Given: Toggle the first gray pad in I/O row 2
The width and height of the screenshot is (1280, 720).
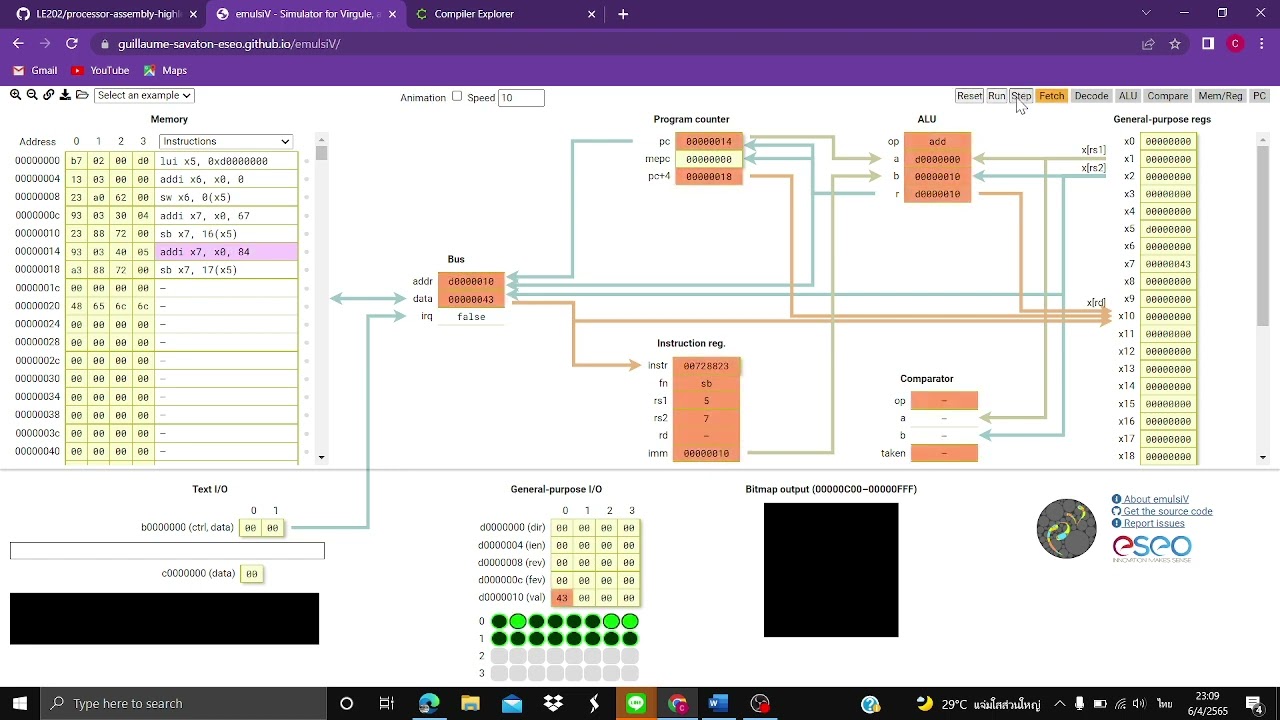Looking at the screenshot, I should click(499, 656).
